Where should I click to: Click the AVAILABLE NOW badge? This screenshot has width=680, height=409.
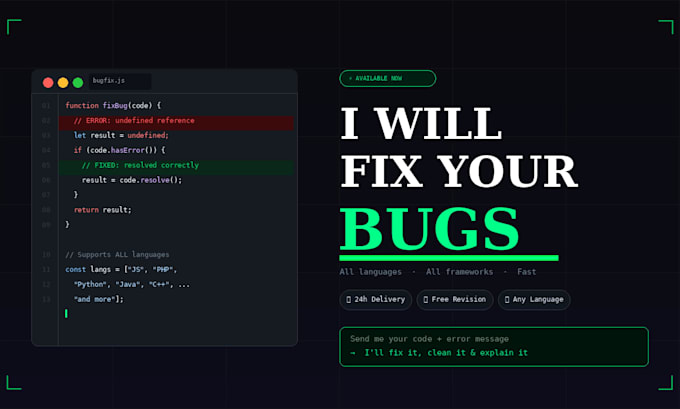pyautogui.click(x=387, y=79)
